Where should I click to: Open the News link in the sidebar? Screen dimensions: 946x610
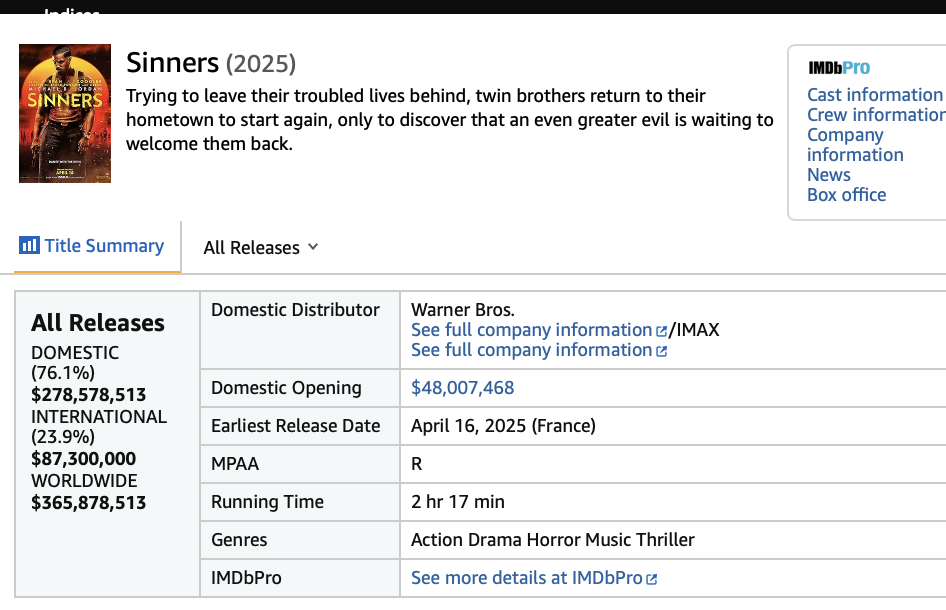[x=828, y=175]
